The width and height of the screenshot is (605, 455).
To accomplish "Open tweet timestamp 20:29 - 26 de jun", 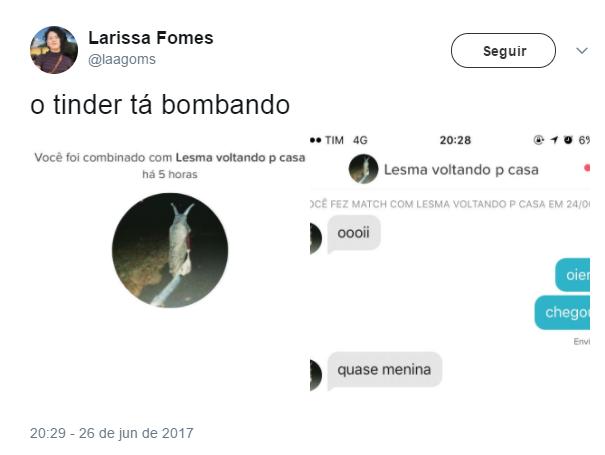I will [x=112, y=433].
